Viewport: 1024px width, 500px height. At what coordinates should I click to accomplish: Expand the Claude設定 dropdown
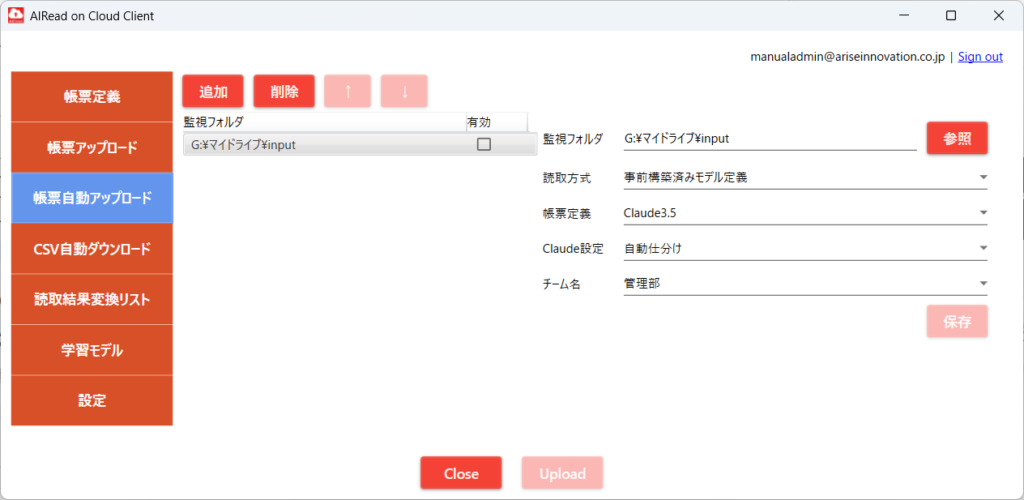(983, 248)
